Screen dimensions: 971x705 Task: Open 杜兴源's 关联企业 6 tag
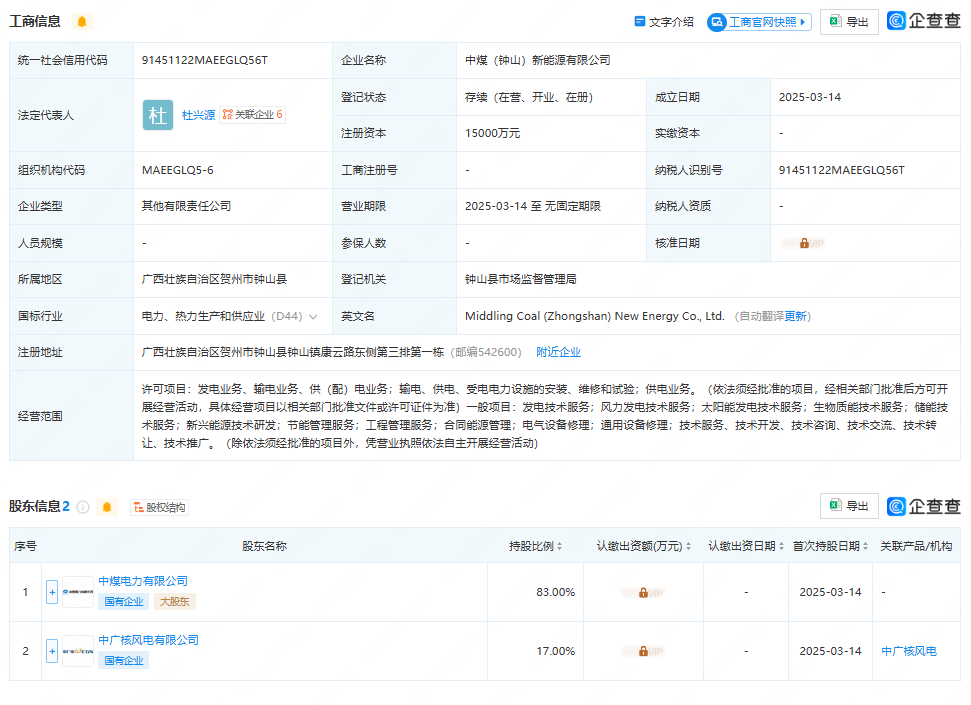(253, 115)
